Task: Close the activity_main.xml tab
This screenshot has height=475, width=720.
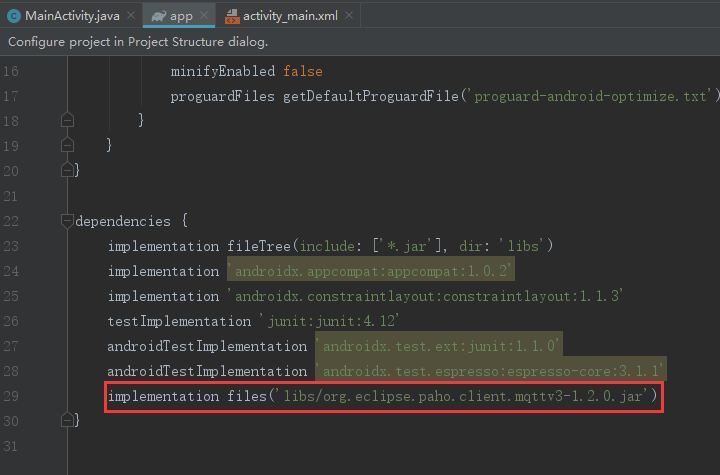Action: pyautogui.click(x=349, y=16)
